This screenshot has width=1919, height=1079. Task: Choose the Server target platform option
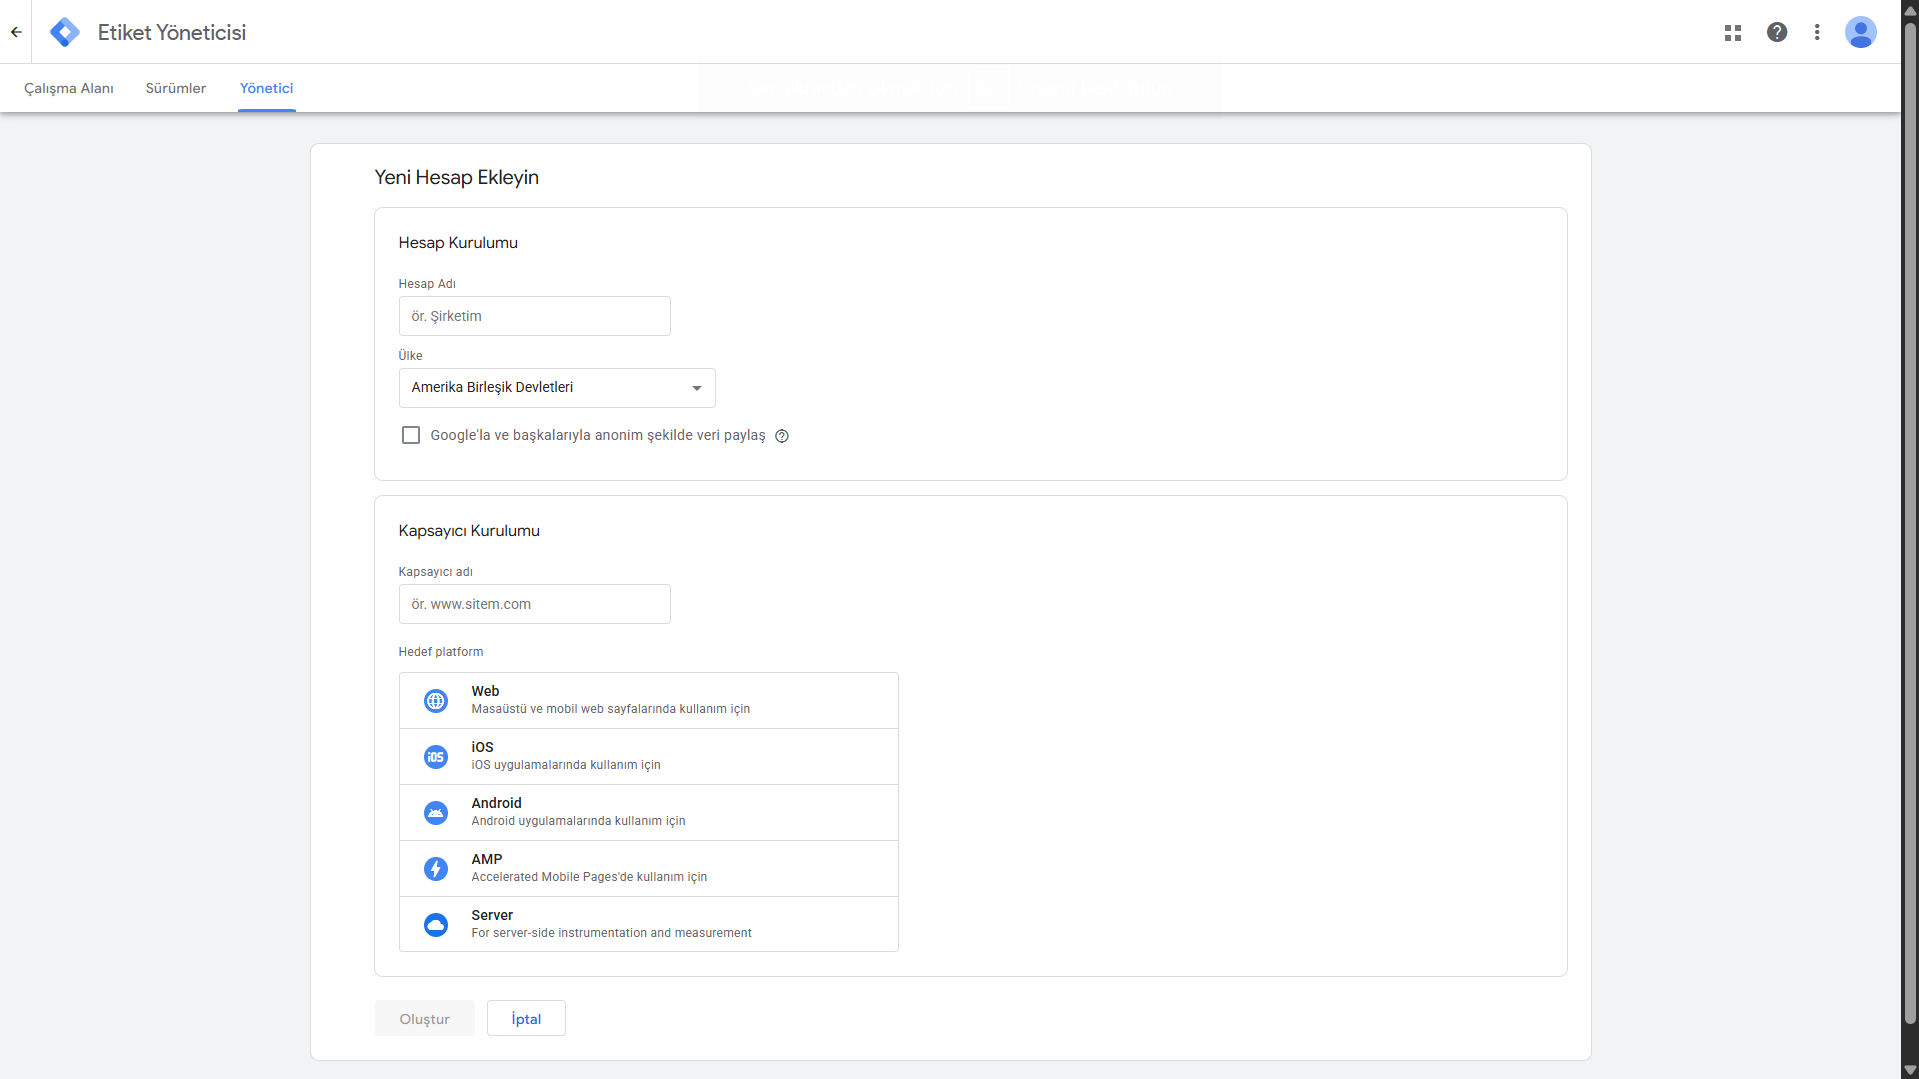(x=648, y=924)
